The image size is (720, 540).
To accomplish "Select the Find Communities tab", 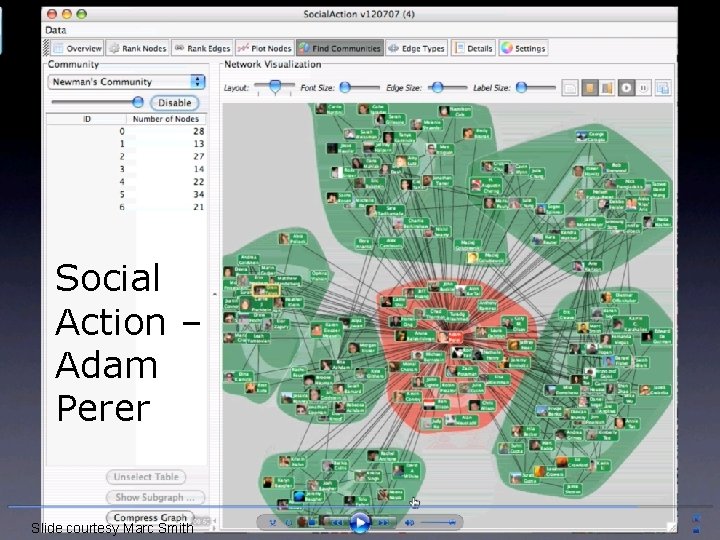I will click(x=340, y=48).
